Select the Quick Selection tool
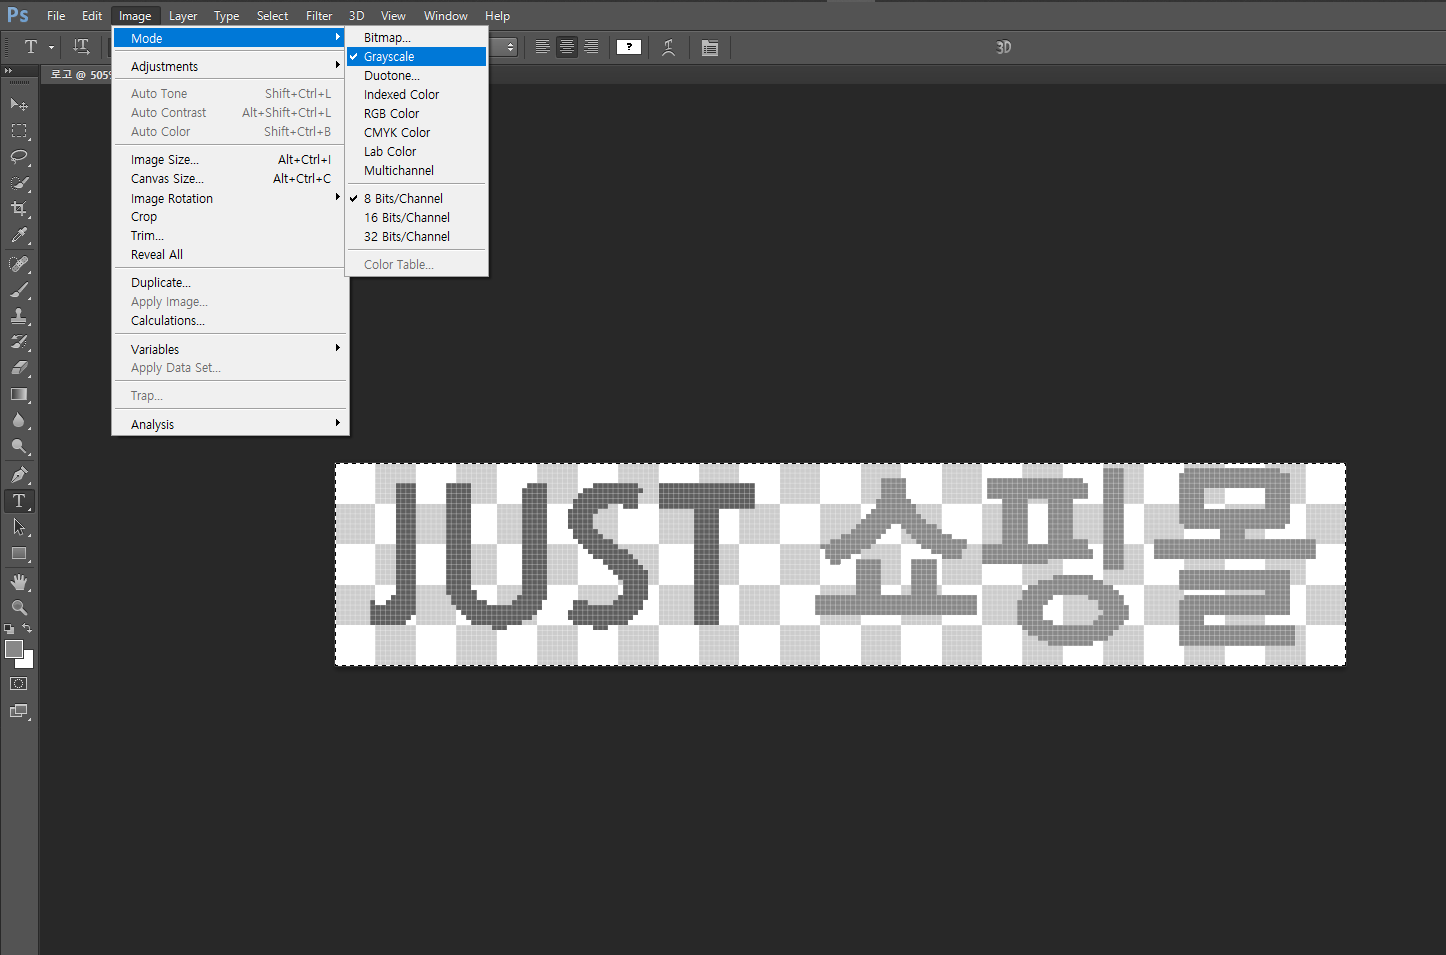This screenshot has height=955, width=1446. (x=19, y=183)
